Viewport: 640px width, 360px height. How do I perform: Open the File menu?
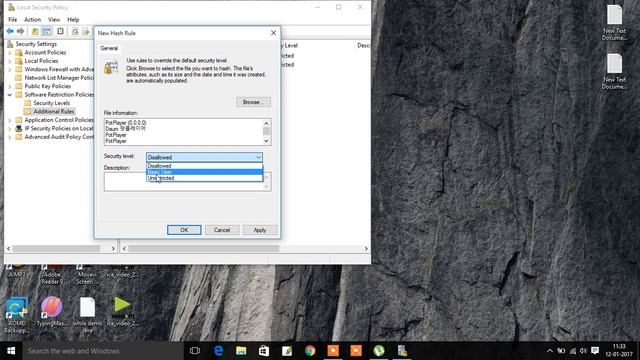pyautogui.click(x=13, y=20)
